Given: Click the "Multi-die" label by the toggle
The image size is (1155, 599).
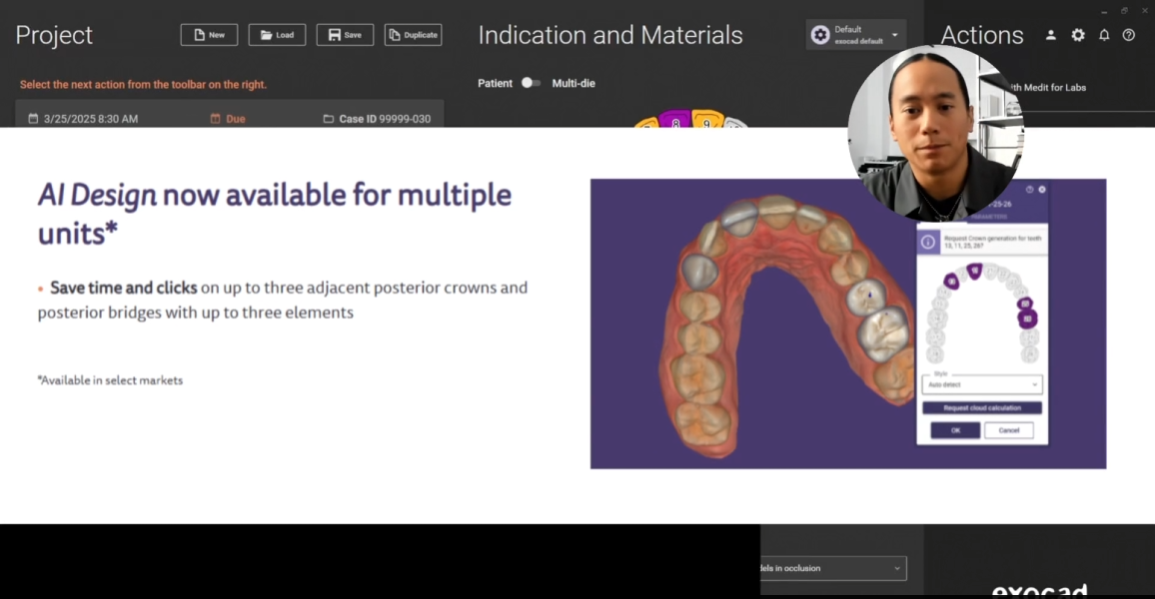Looking at the screenshot, I should click(x=574, y=83).
